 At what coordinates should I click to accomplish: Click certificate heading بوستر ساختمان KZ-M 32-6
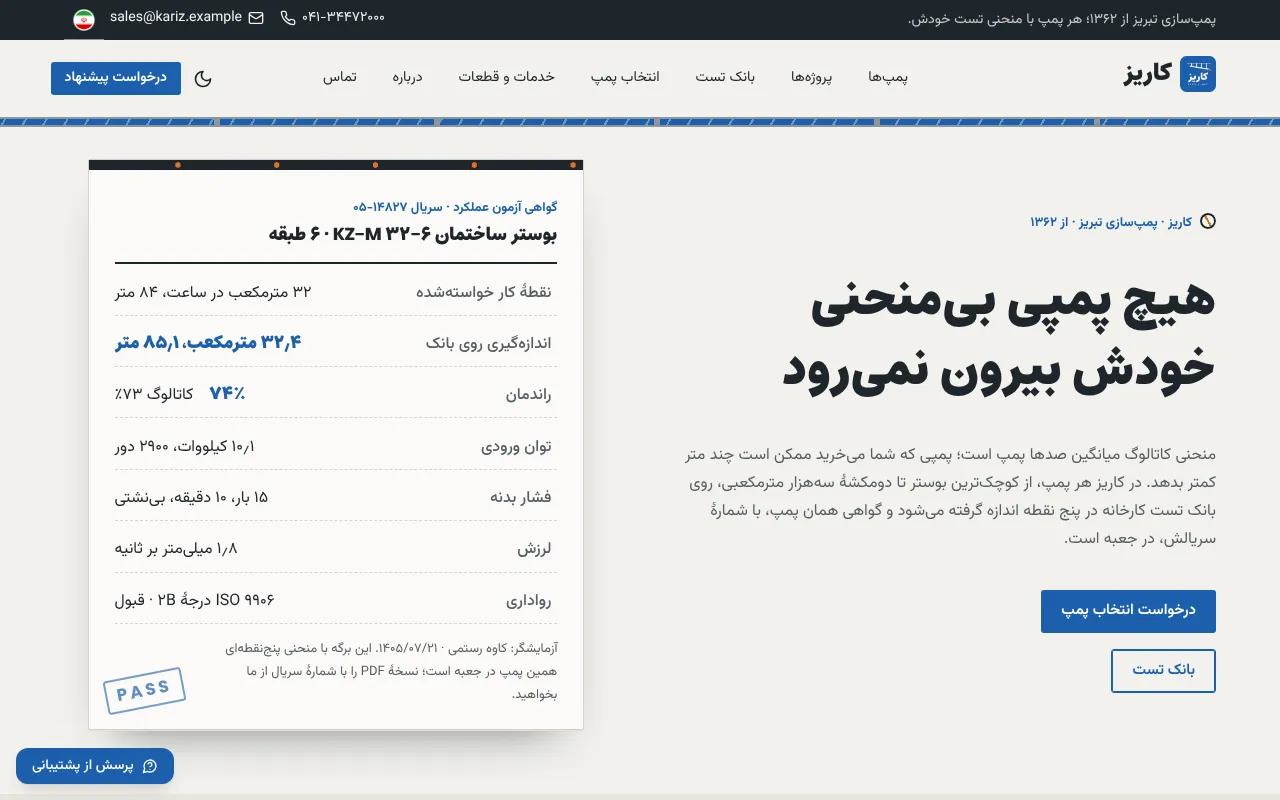point(413,234)
